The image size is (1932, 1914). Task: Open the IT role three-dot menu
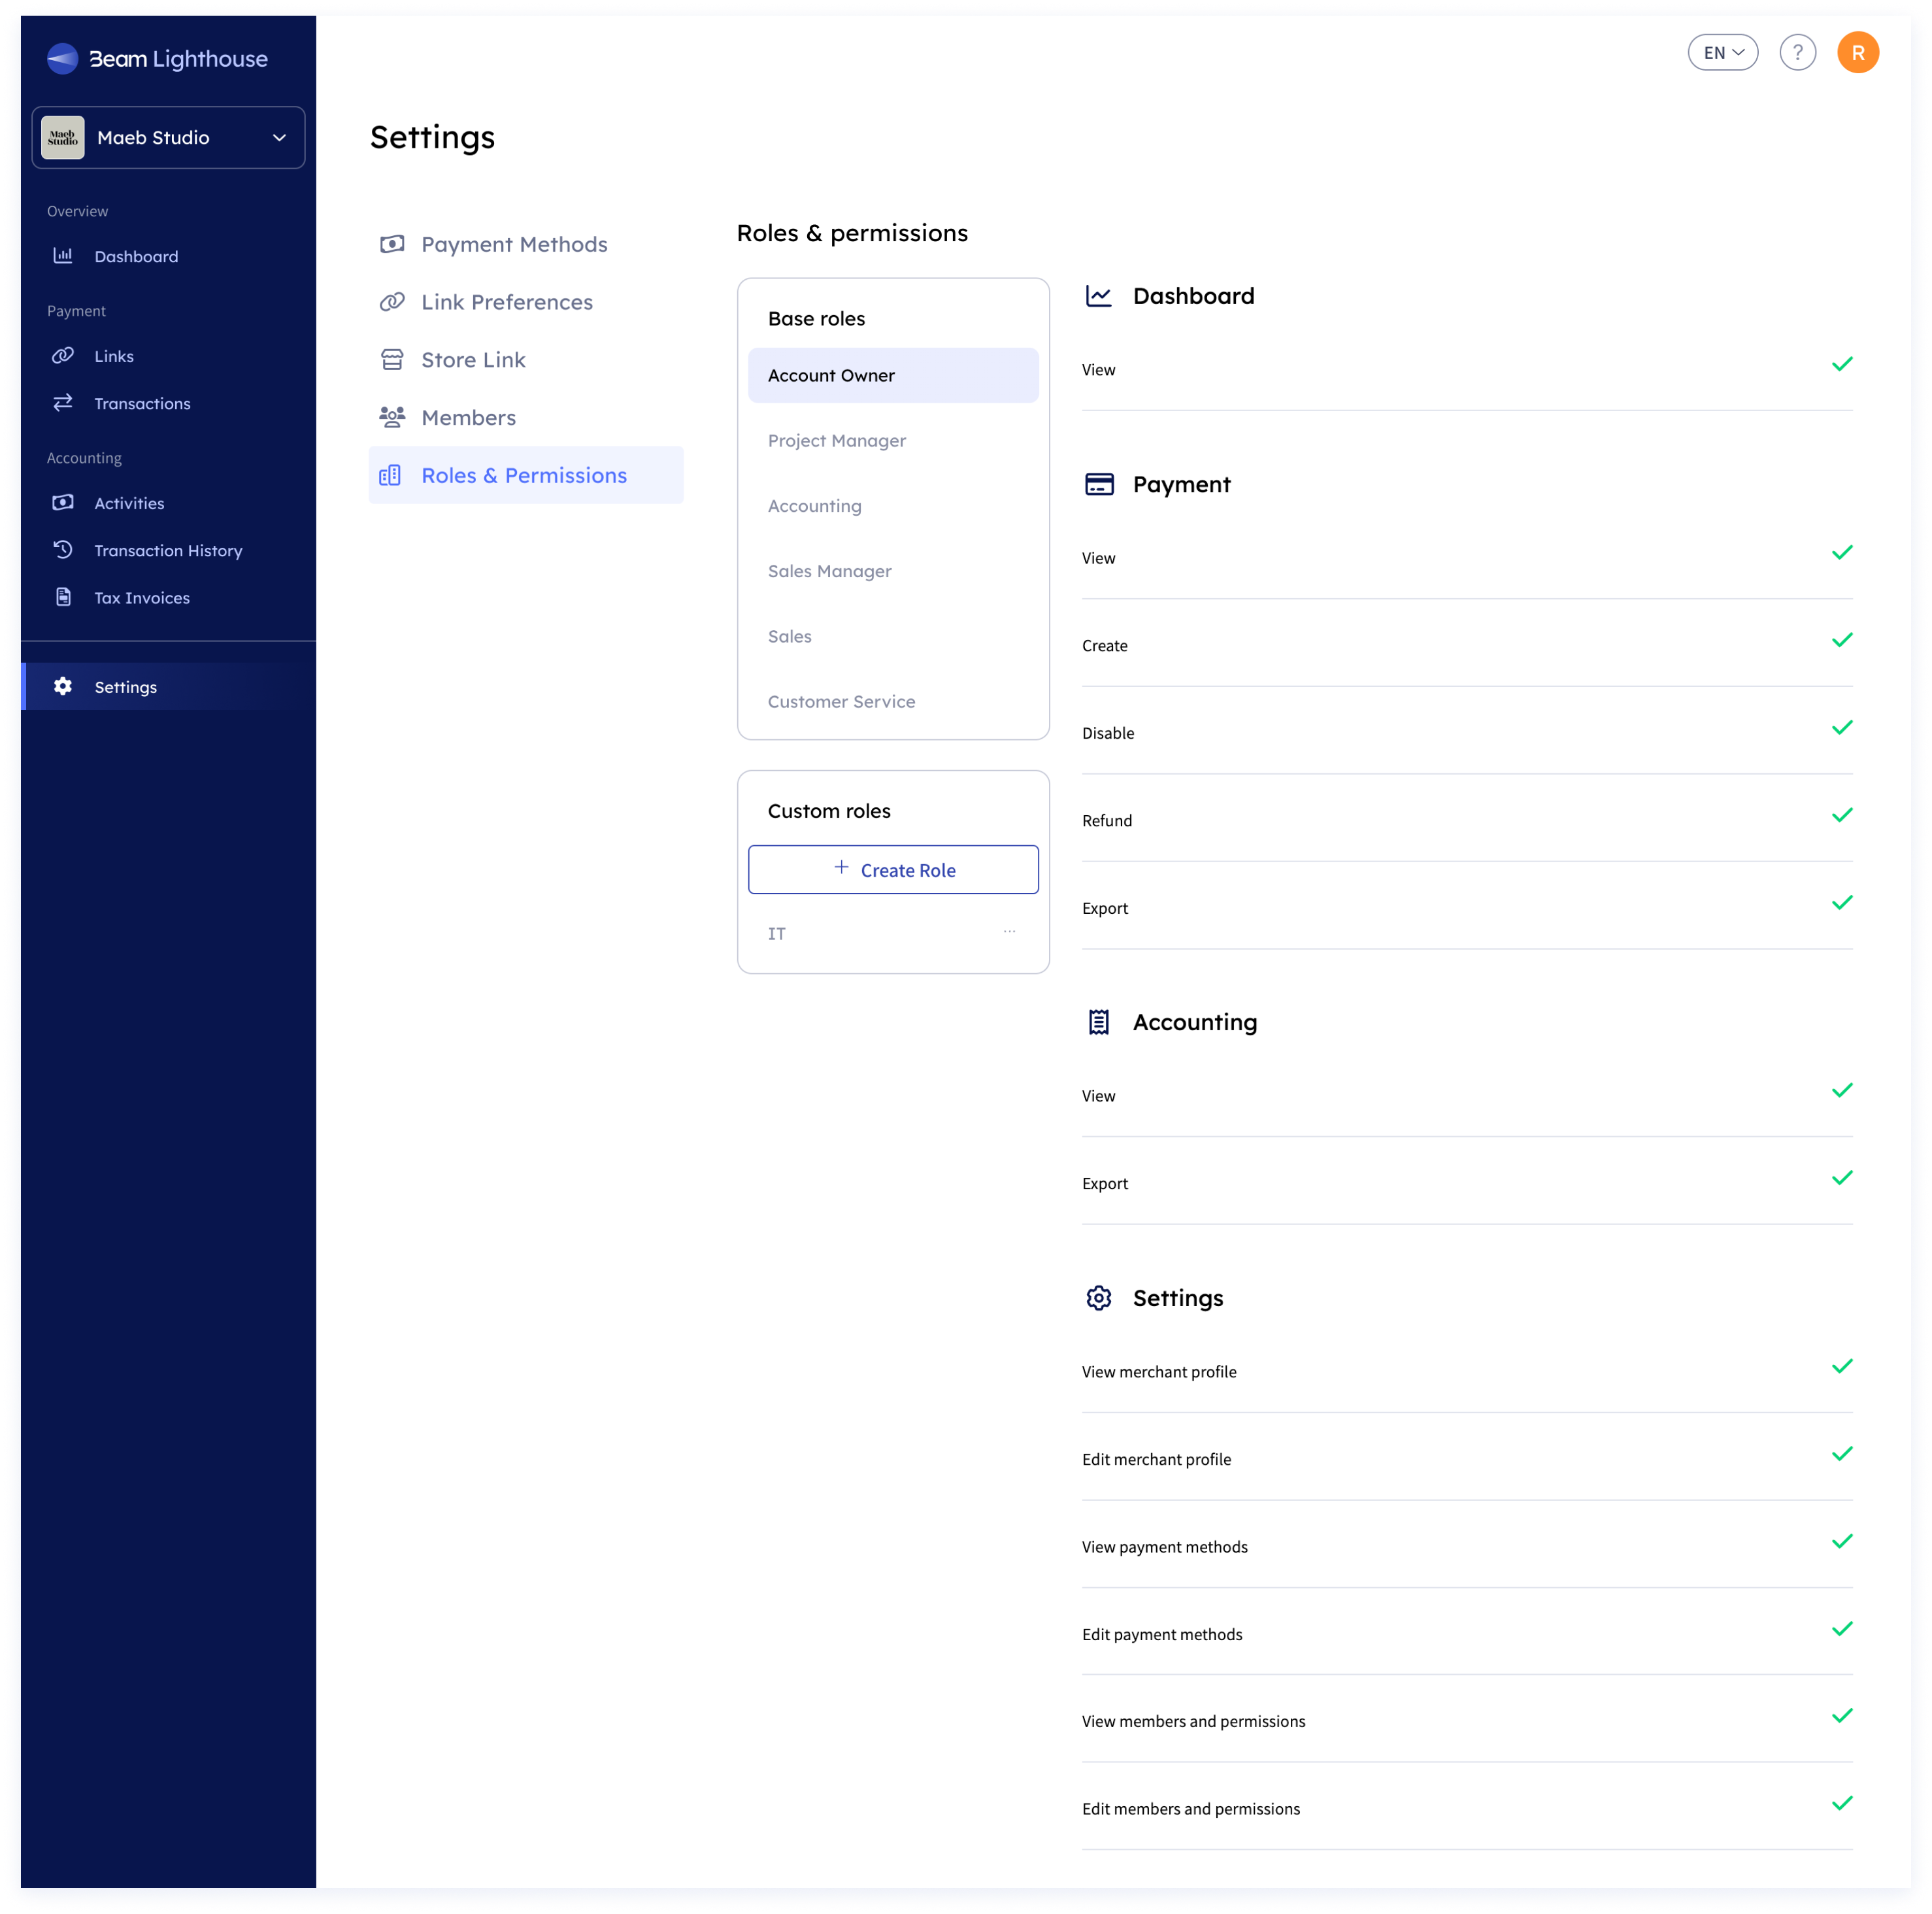pos(1009,932)
